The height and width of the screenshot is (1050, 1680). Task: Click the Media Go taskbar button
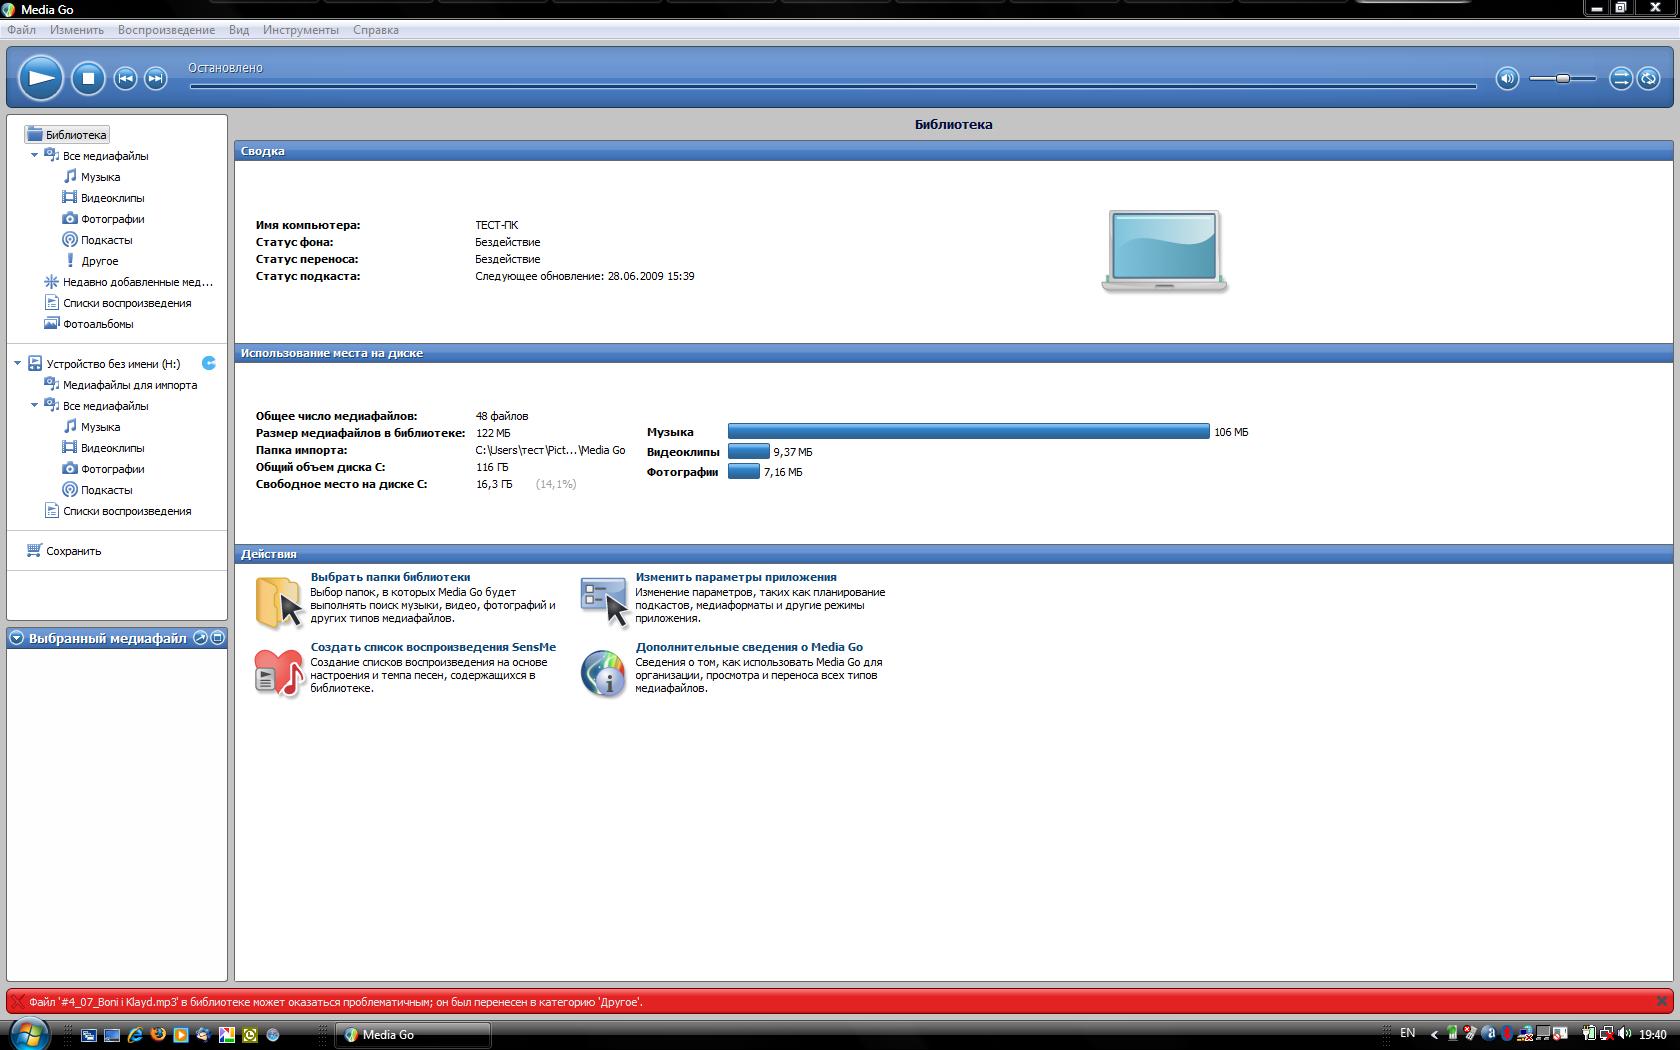pyautogui.click(x=413, y=1035)
